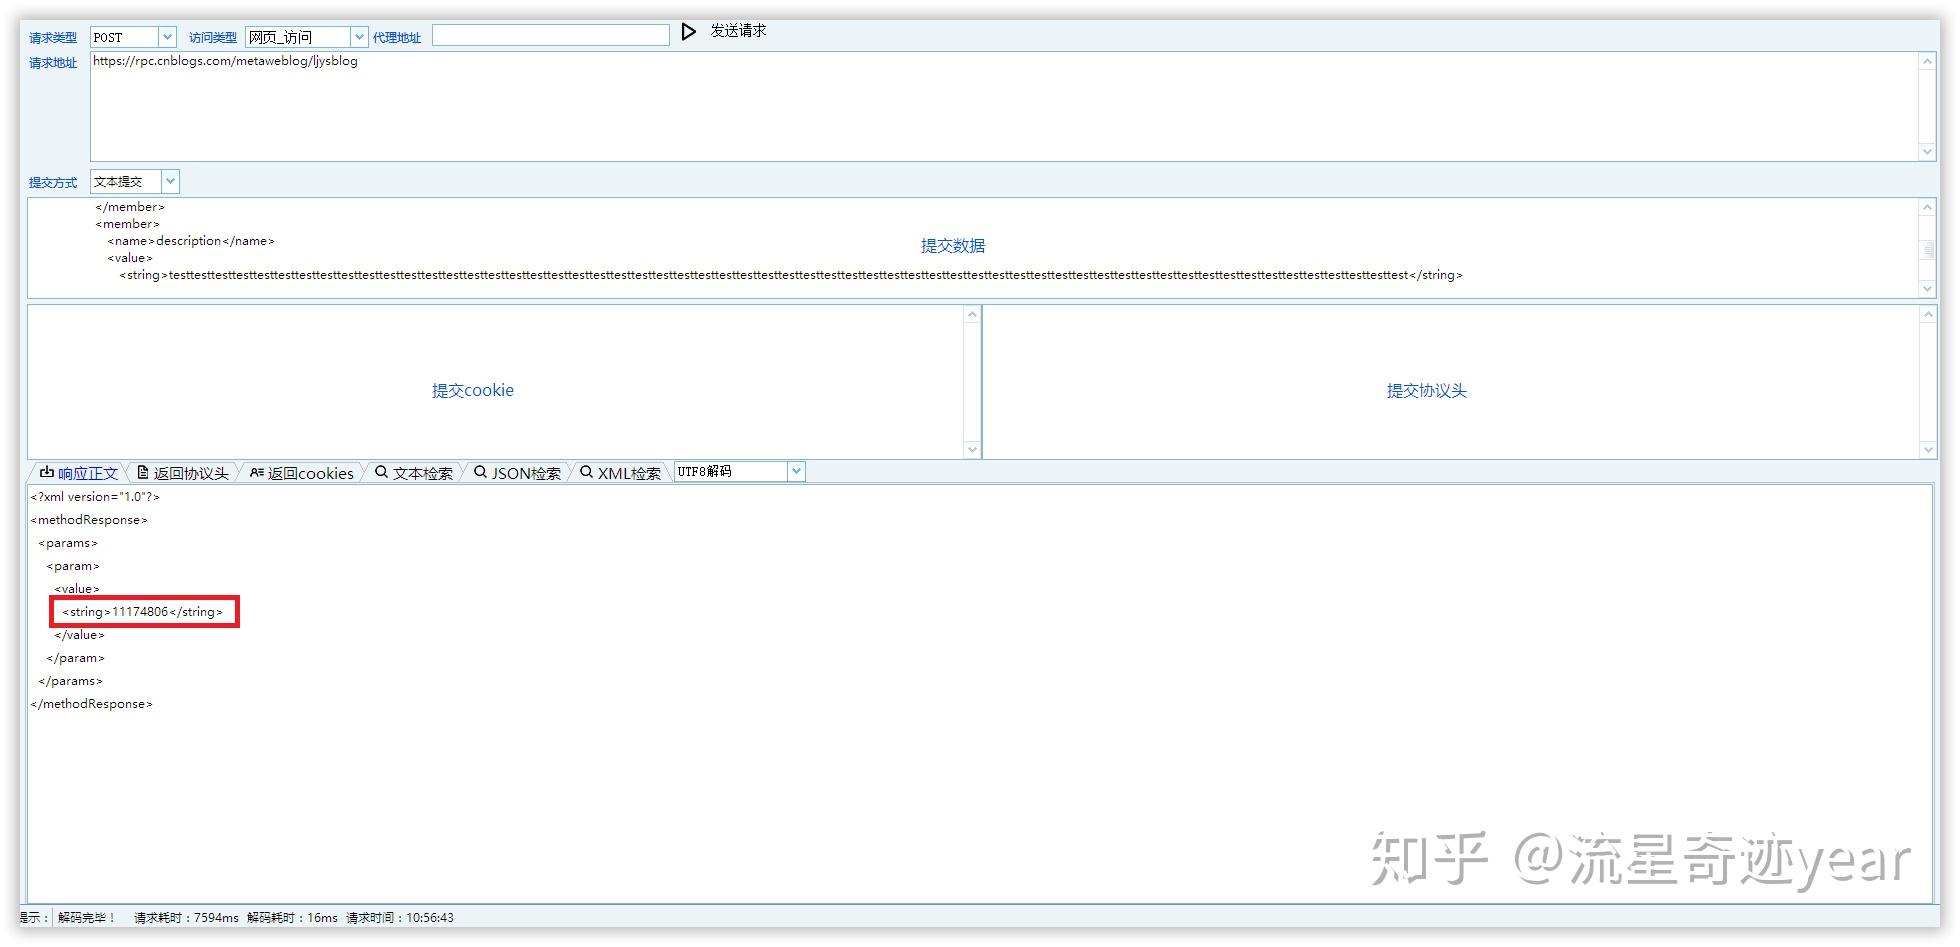Click the send request play icon
The height and width of the screenshot is (947, 1960).
pos(688,31)
